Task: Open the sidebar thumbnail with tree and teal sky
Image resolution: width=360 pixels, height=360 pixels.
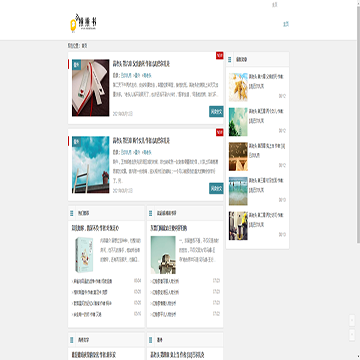Action: coord(238,122)
